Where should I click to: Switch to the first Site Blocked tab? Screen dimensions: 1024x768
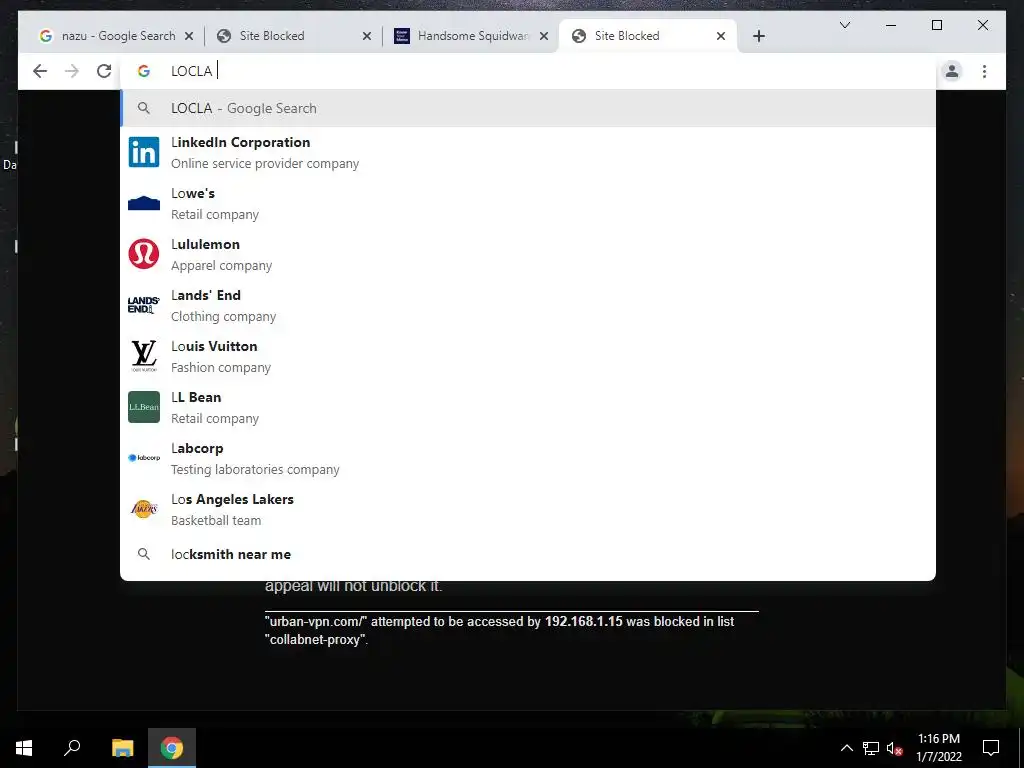pyautogui.click(x=291, y=36)
